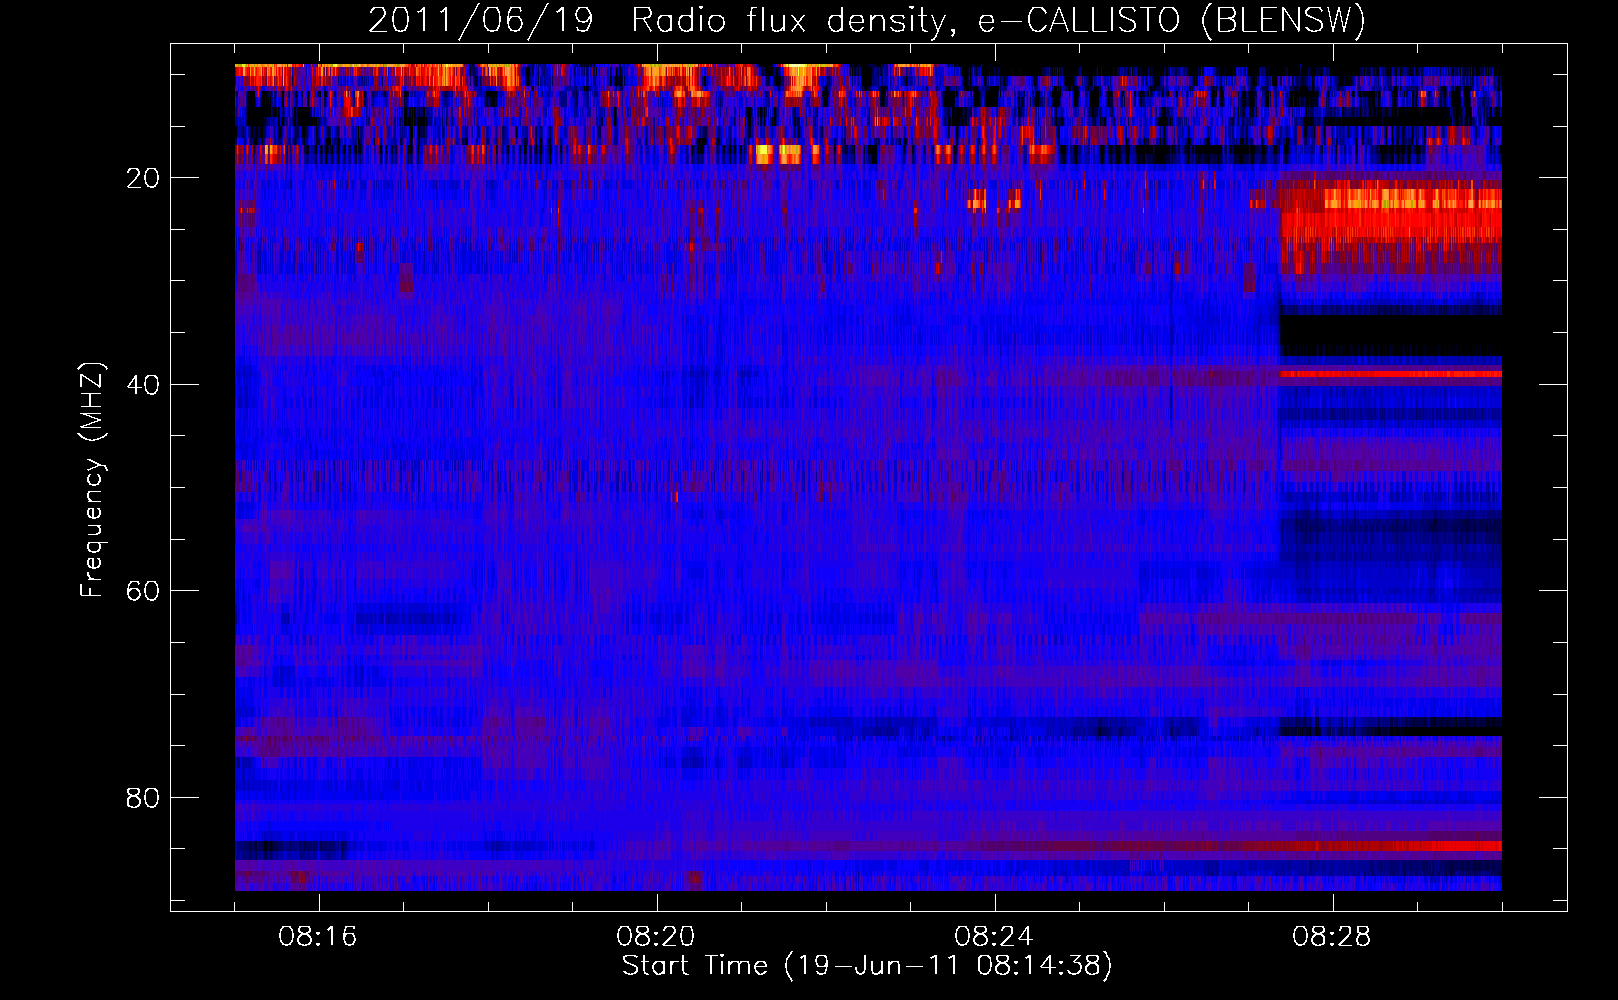Click the '08:16' time axis label
Screen dimensions: 1618x1000
pyautogui.click(x=318, y=937)
